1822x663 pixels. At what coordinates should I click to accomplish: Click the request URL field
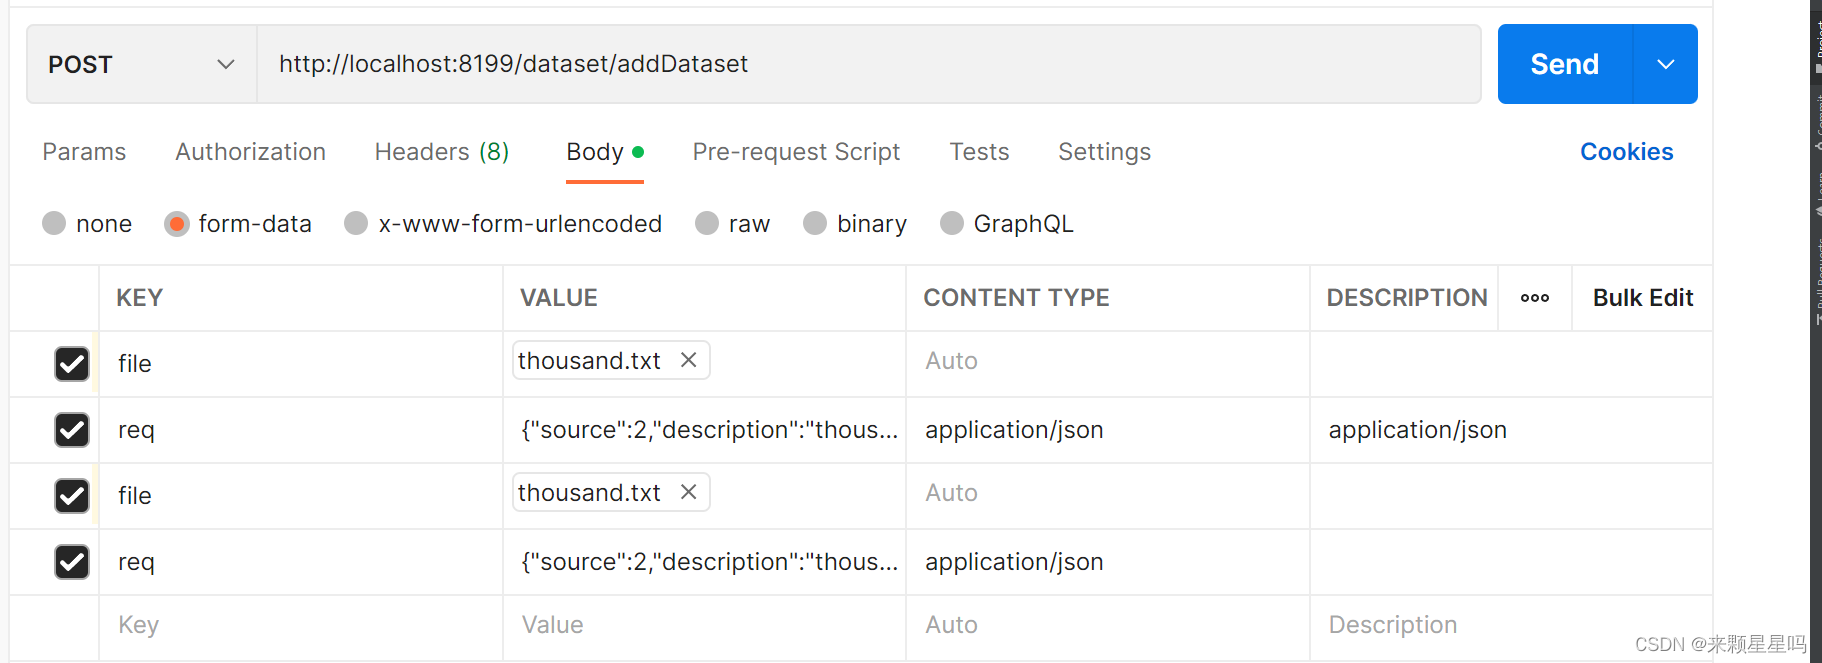pyautogui.click(x=868, y=64)
